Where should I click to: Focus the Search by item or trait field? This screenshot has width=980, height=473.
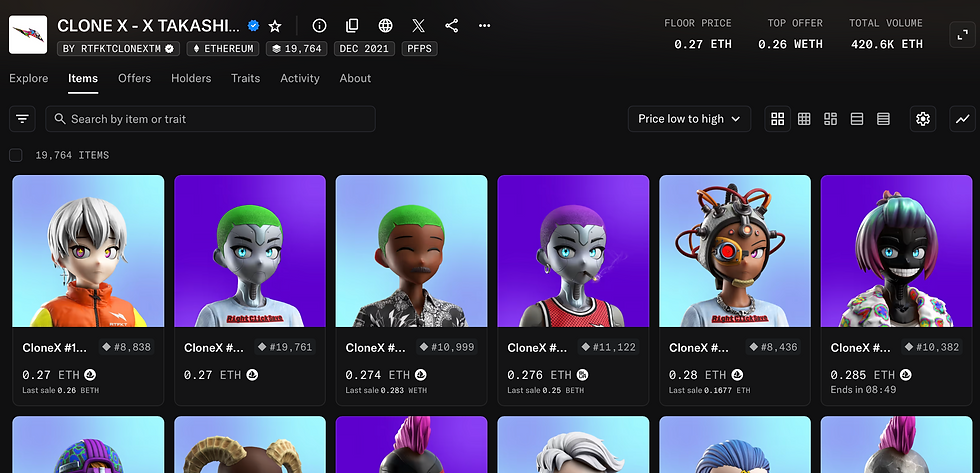[211, 119]
